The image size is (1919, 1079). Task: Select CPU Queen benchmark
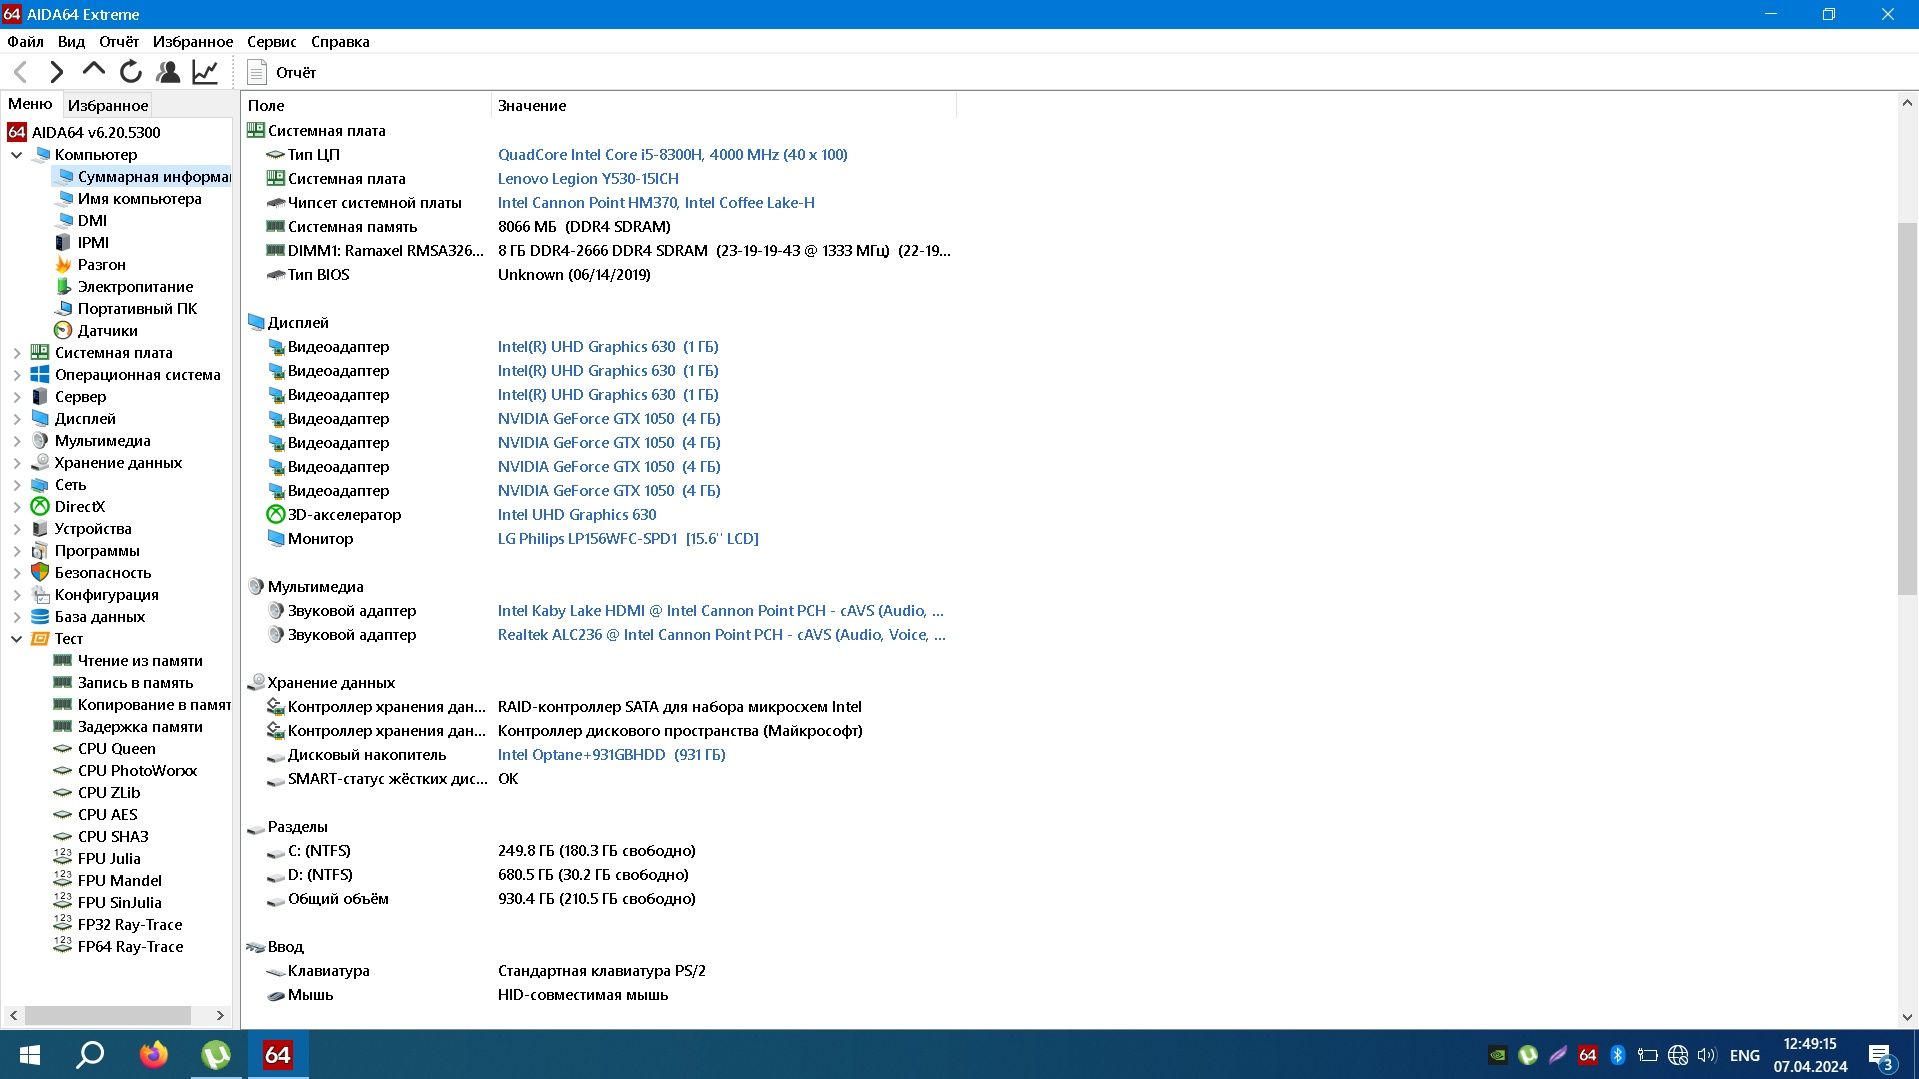(116, 749)
